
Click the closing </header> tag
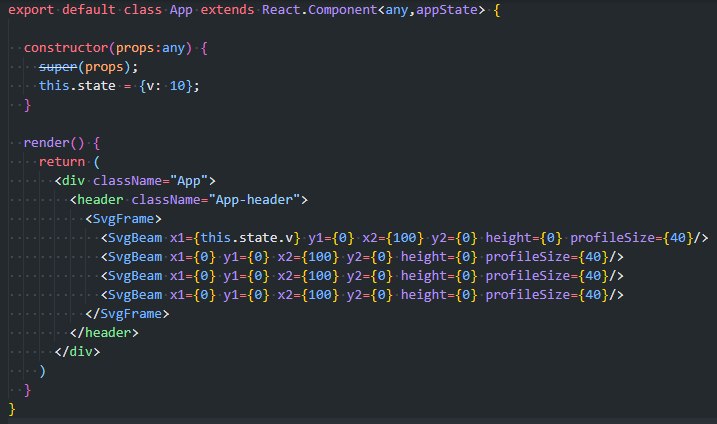(104, 333)
